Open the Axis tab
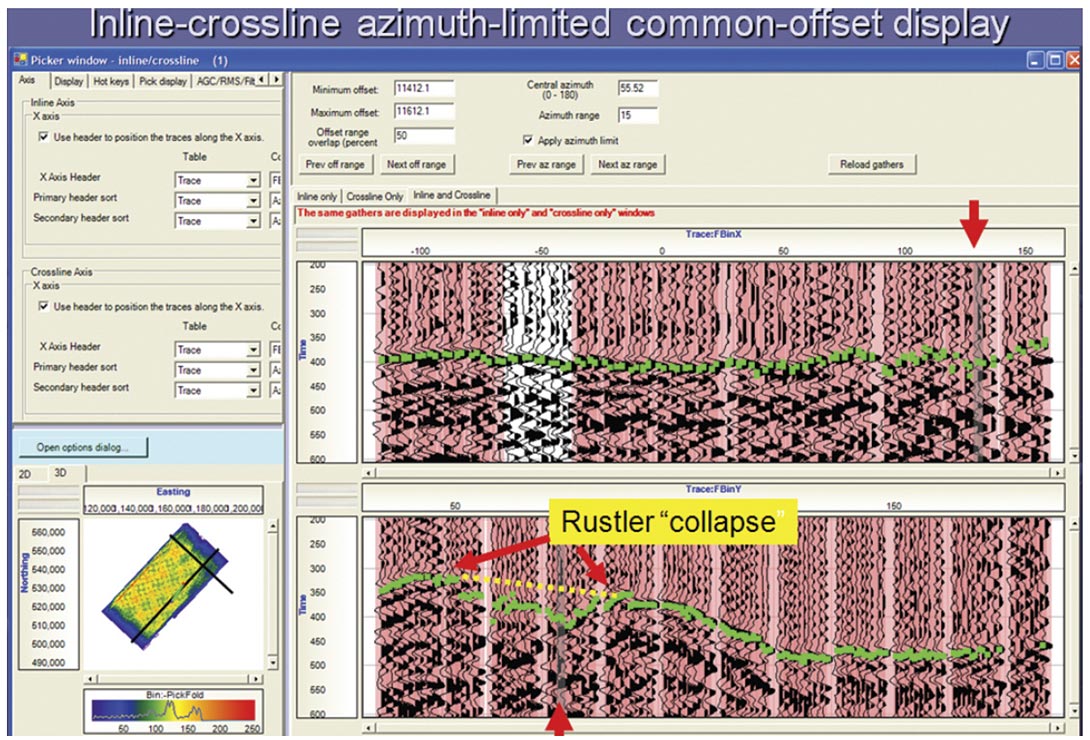The image size is (1090, 740). 28,81
